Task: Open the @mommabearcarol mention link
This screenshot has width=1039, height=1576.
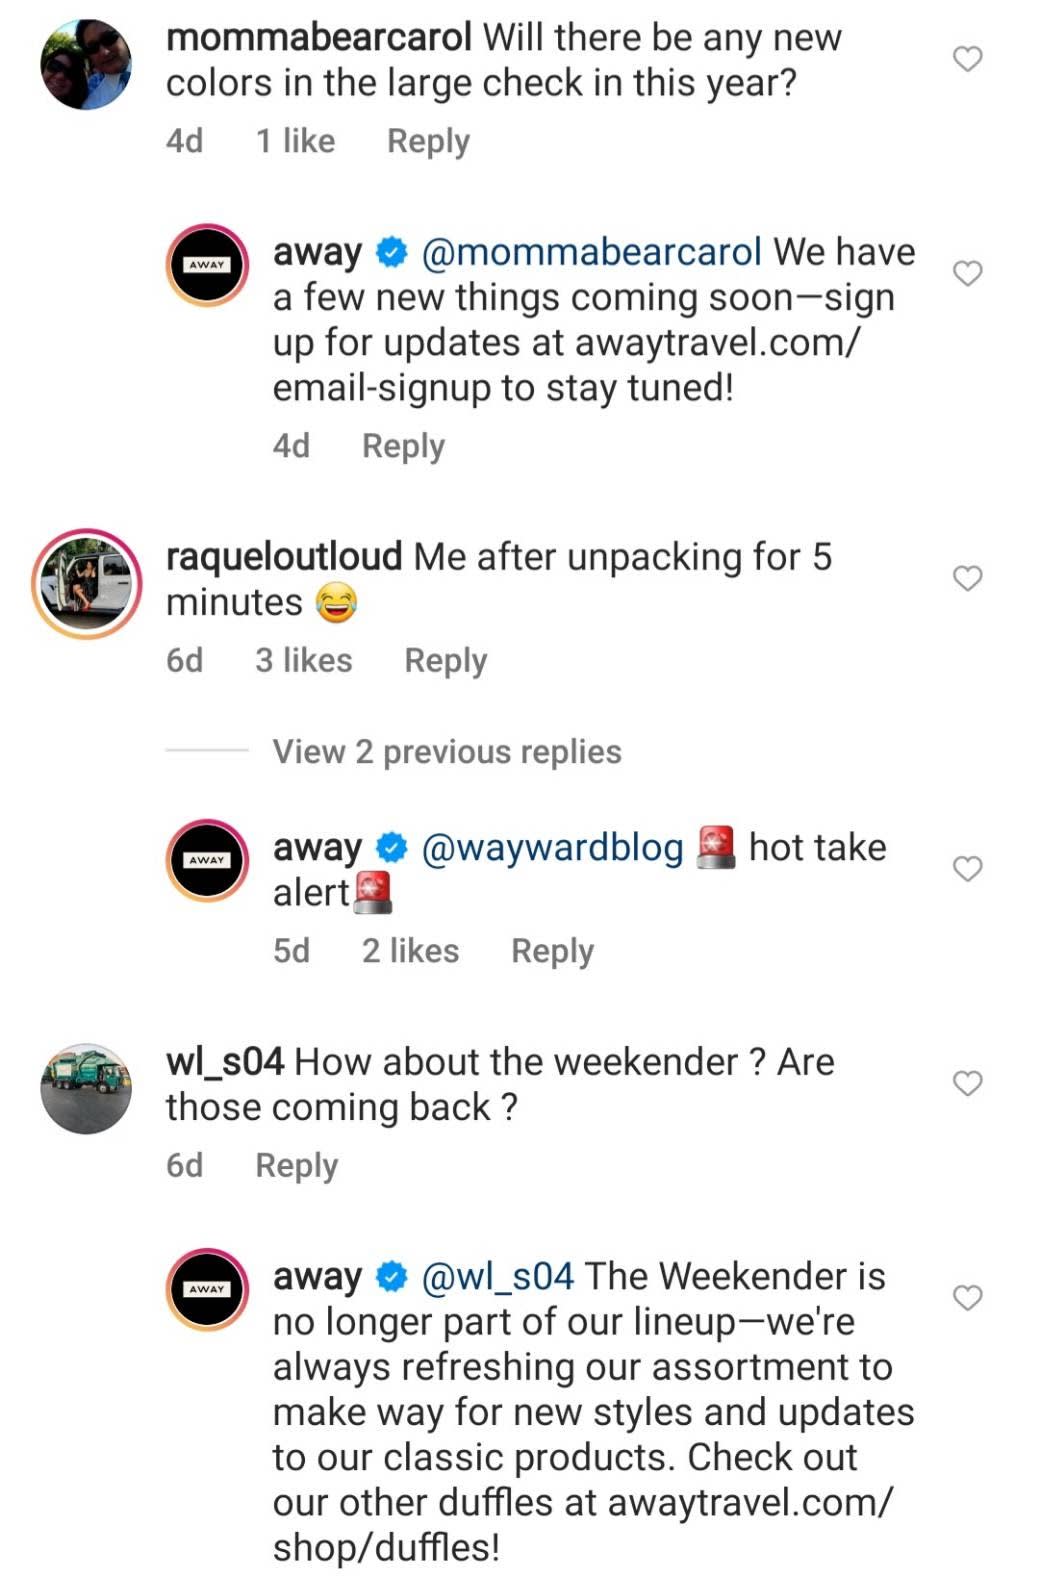Action: click(x=591, y=254)
